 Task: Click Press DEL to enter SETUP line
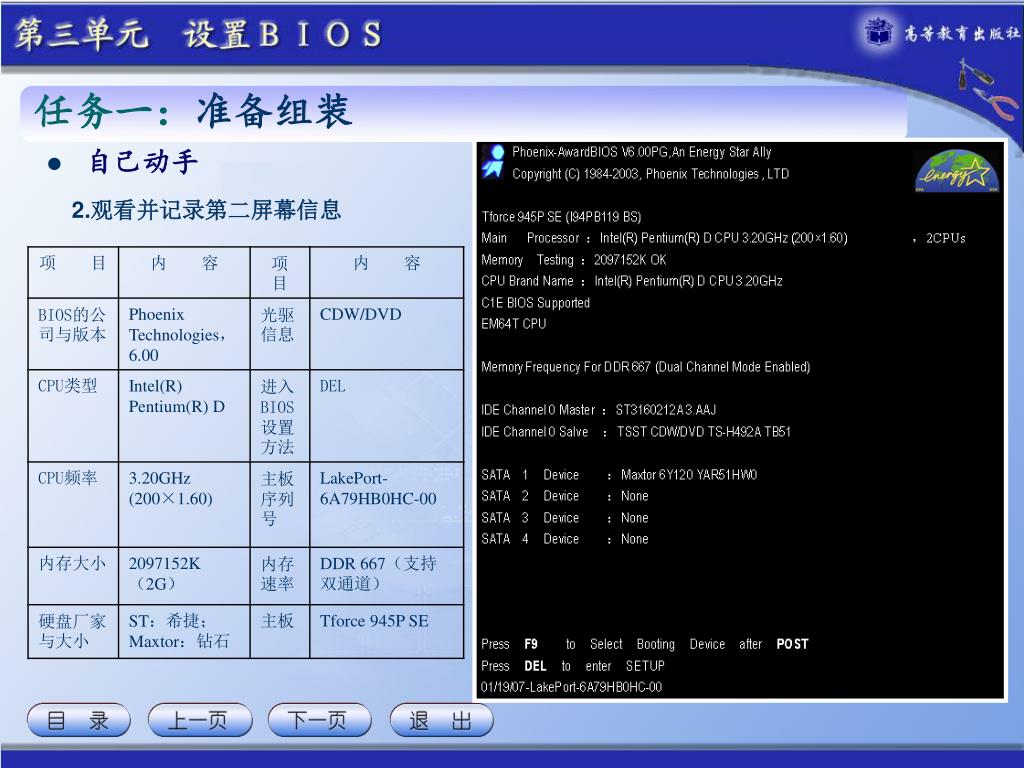point(573,665)
